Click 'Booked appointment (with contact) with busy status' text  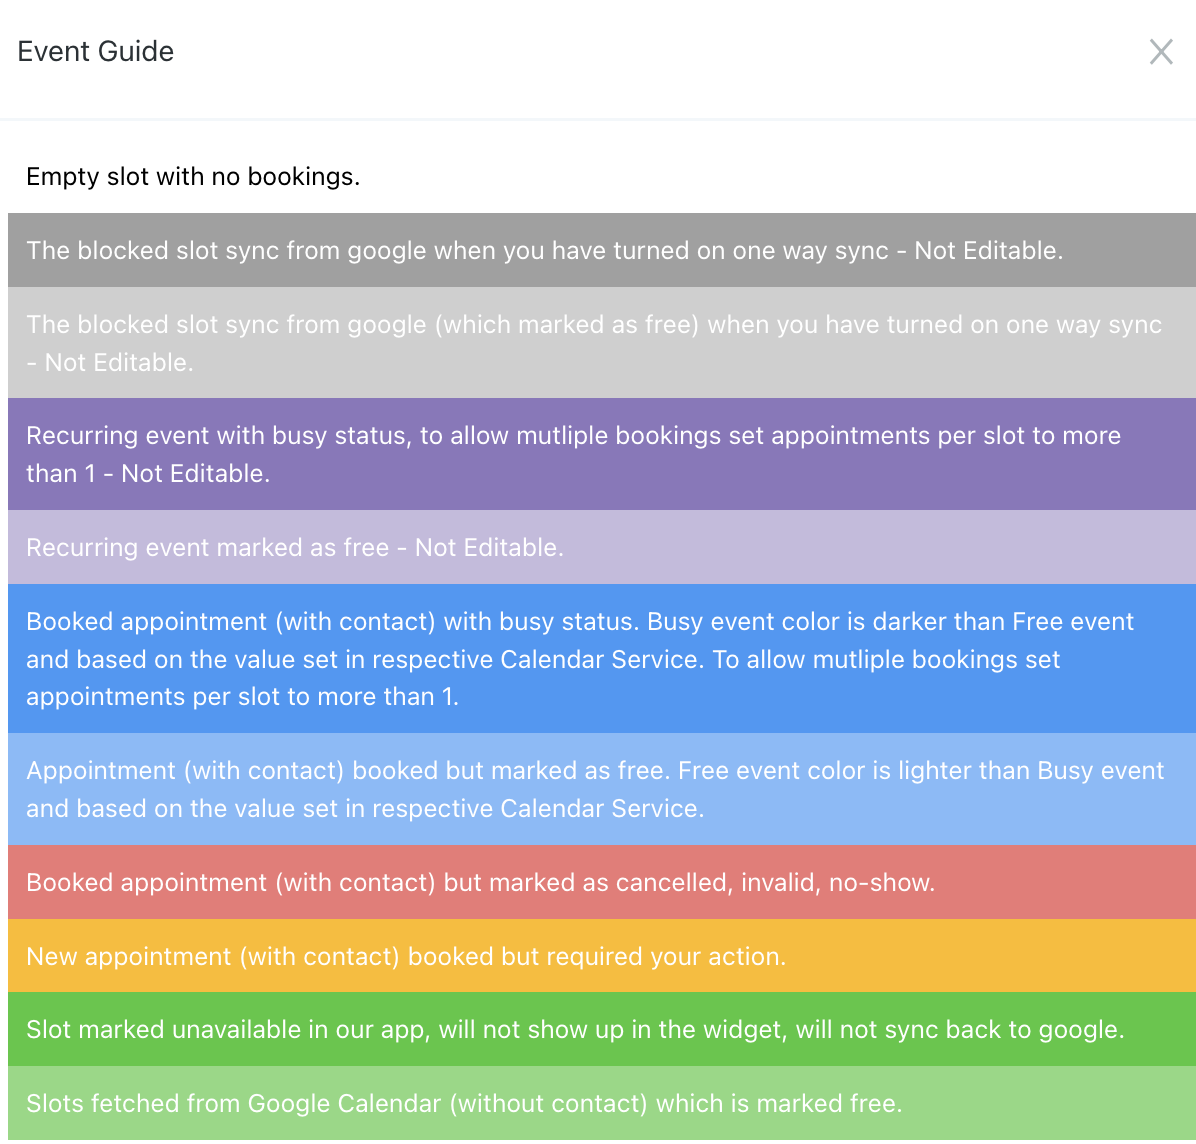[332, 622]
